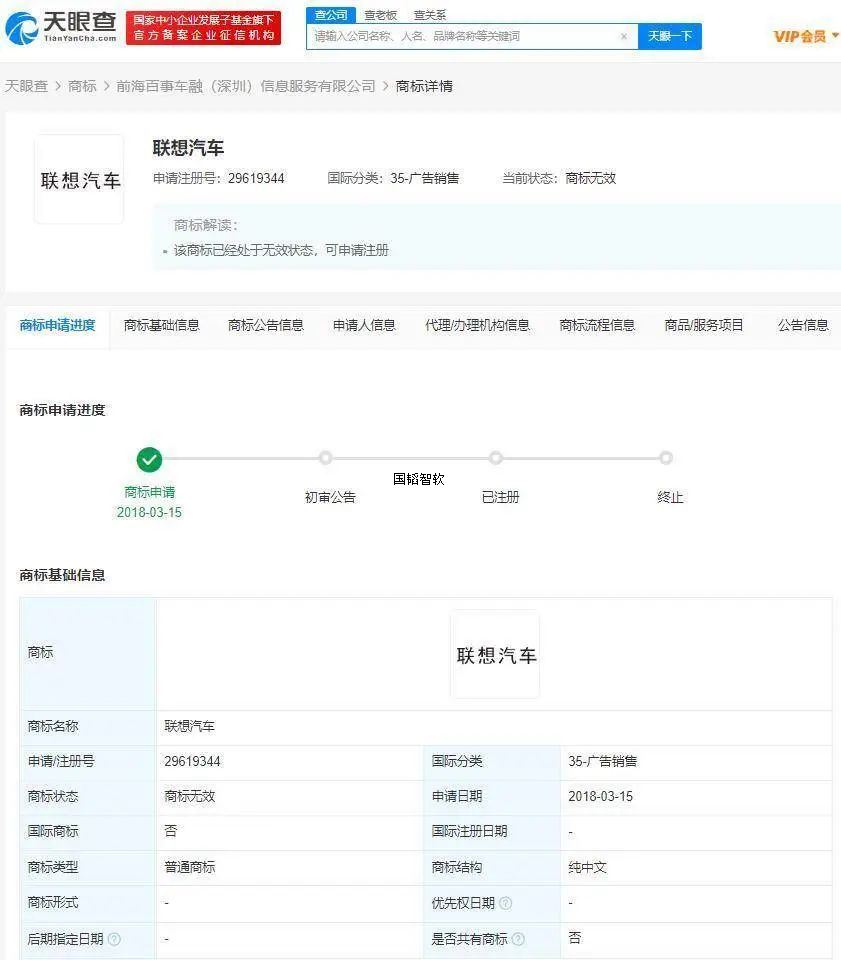Image resolution: width=841 pixels, height=960 pixels.
Task: Click the 申请日期 value 2018-03-15
Action: point(600,797)
